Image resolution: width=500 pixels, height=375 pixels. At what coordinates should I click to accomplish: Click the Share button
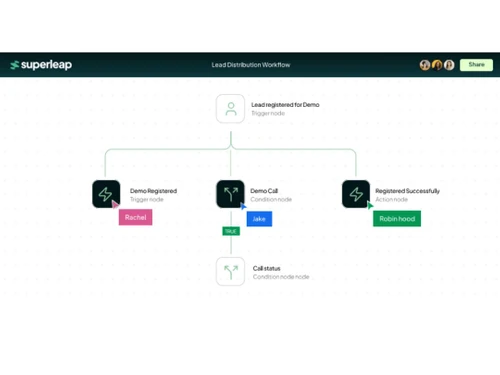click(476, 65)
